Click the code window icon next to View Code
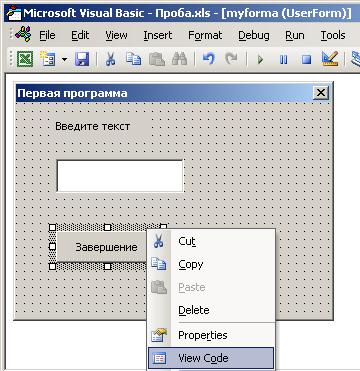This screenshot has height=371, width=360. point(159,358)
